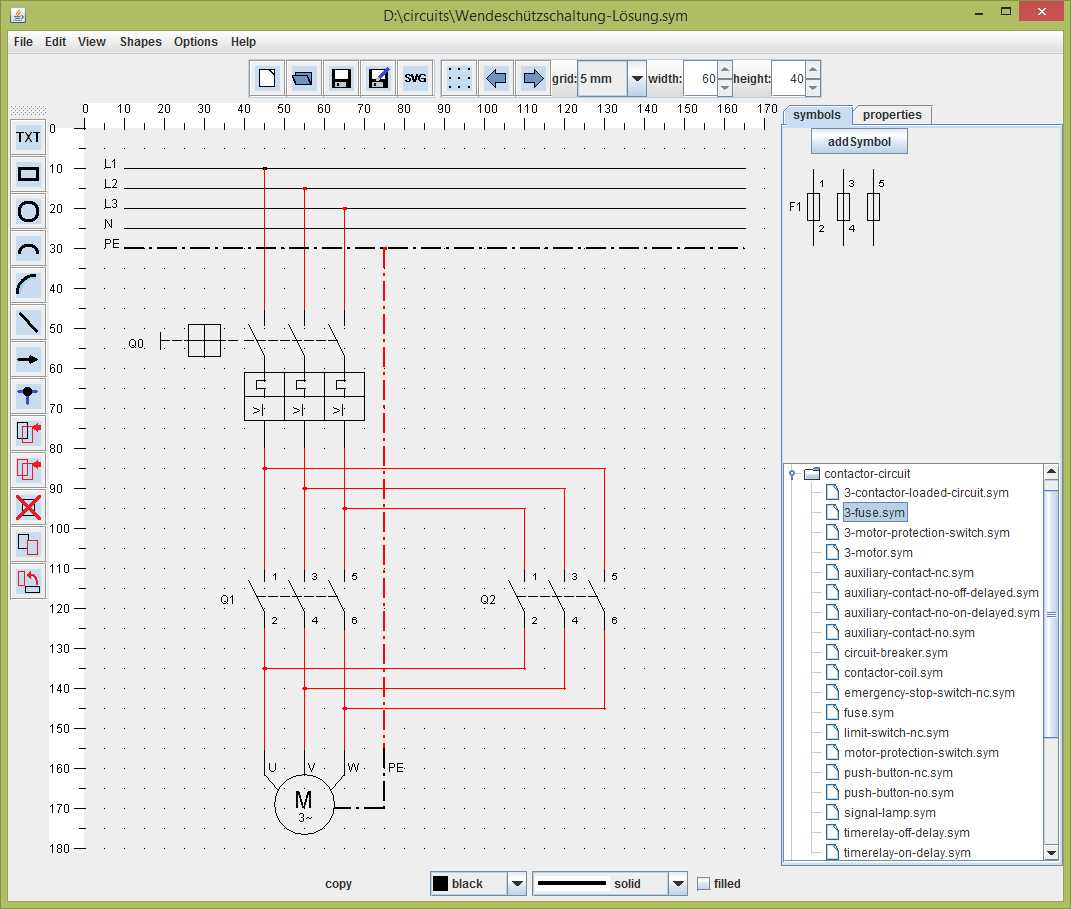Viewport: 1071px width, 909px height.
Task: Select the TXT text tool
Action: pos(28,137)
